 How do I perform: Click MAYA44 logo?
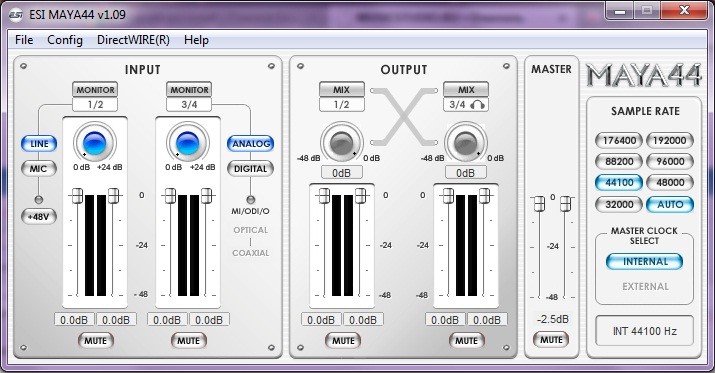point(644,75)
